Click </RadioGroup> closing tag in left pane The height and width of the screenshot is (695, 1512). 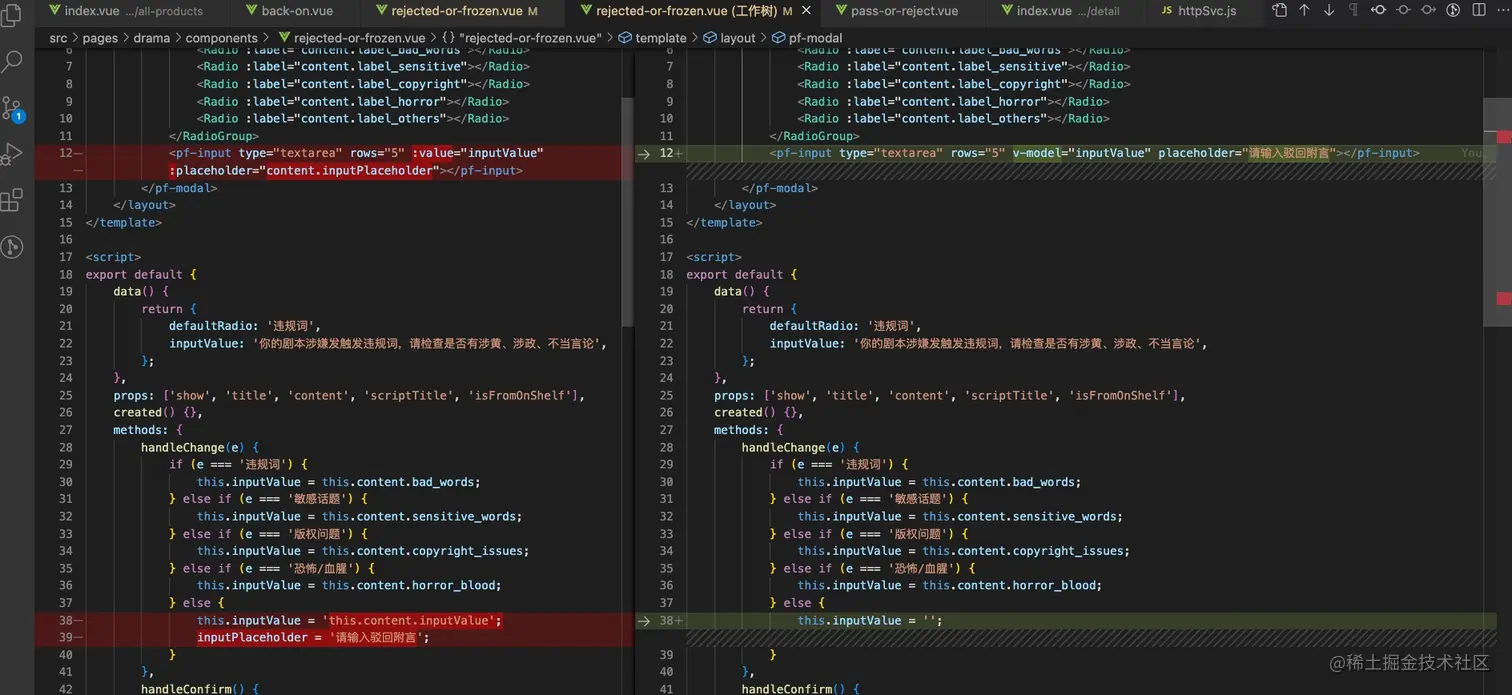point(214,136)
